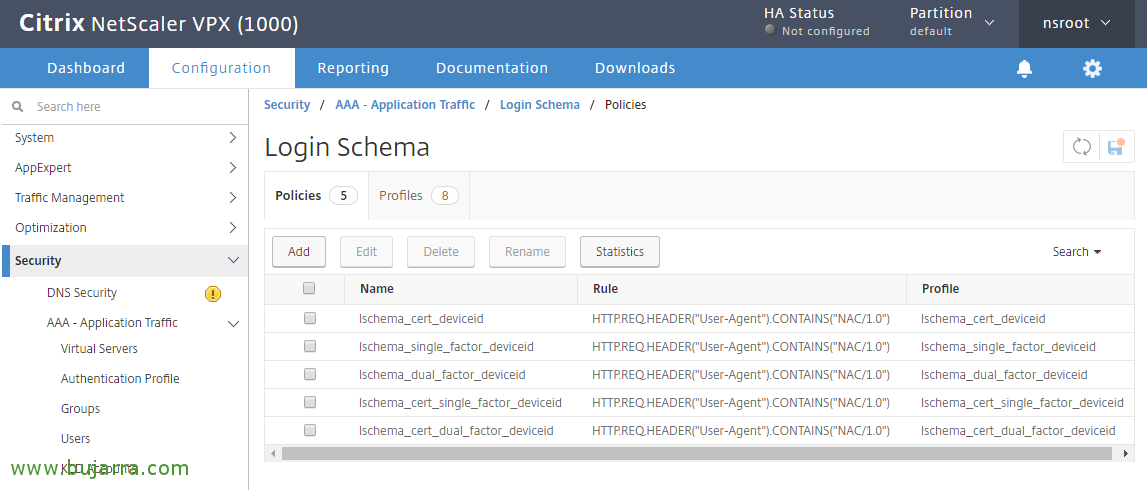Toggle the select-all checkbox in table header
This screenshot has height=490, width=1147.
(x=309, y=288)
